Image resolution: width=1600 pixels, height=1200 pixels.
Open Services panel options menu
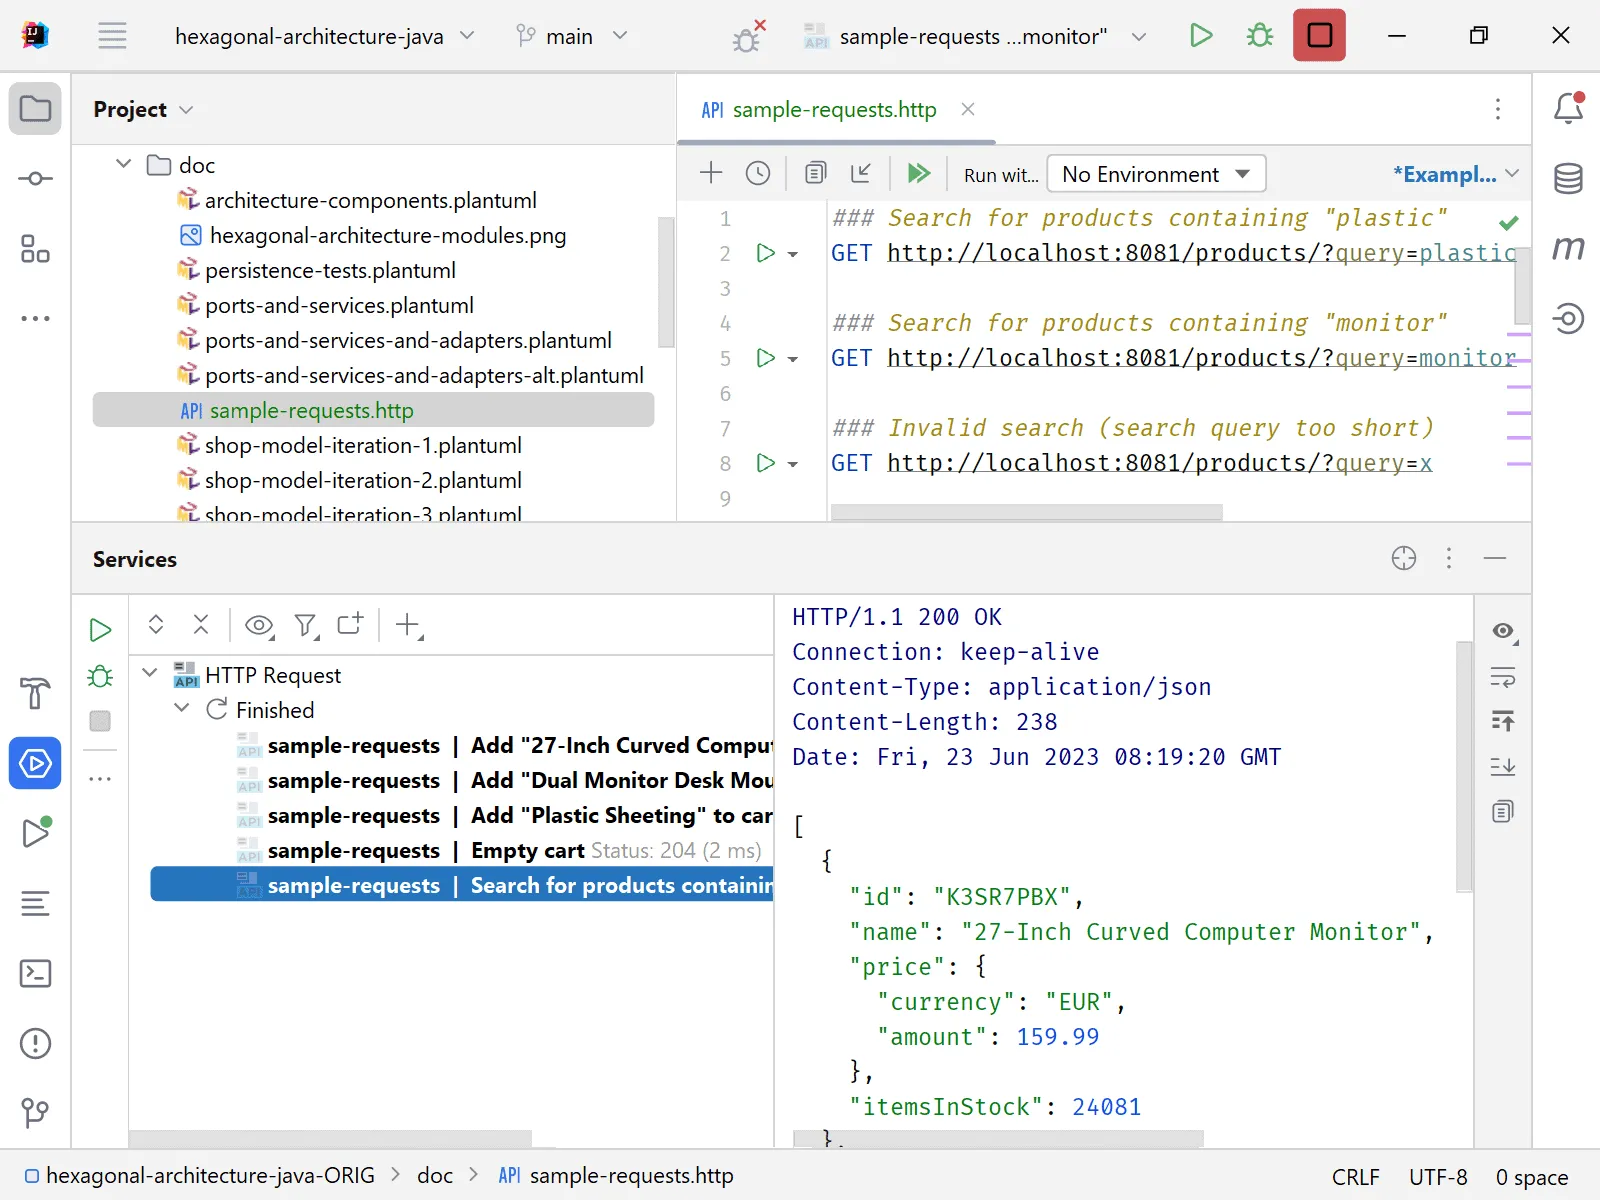click(x=1449, y=558)
